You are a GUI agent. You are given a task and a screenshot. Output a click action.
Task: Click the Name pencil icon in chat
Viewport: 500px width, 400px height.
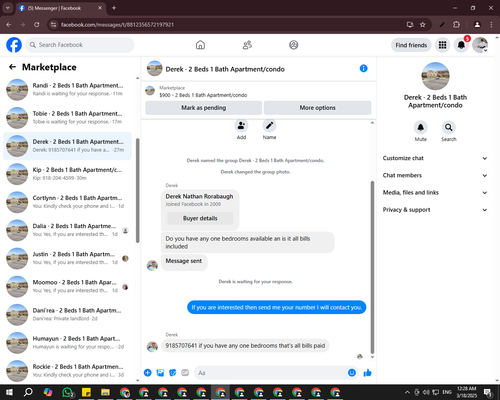[269, 126]
